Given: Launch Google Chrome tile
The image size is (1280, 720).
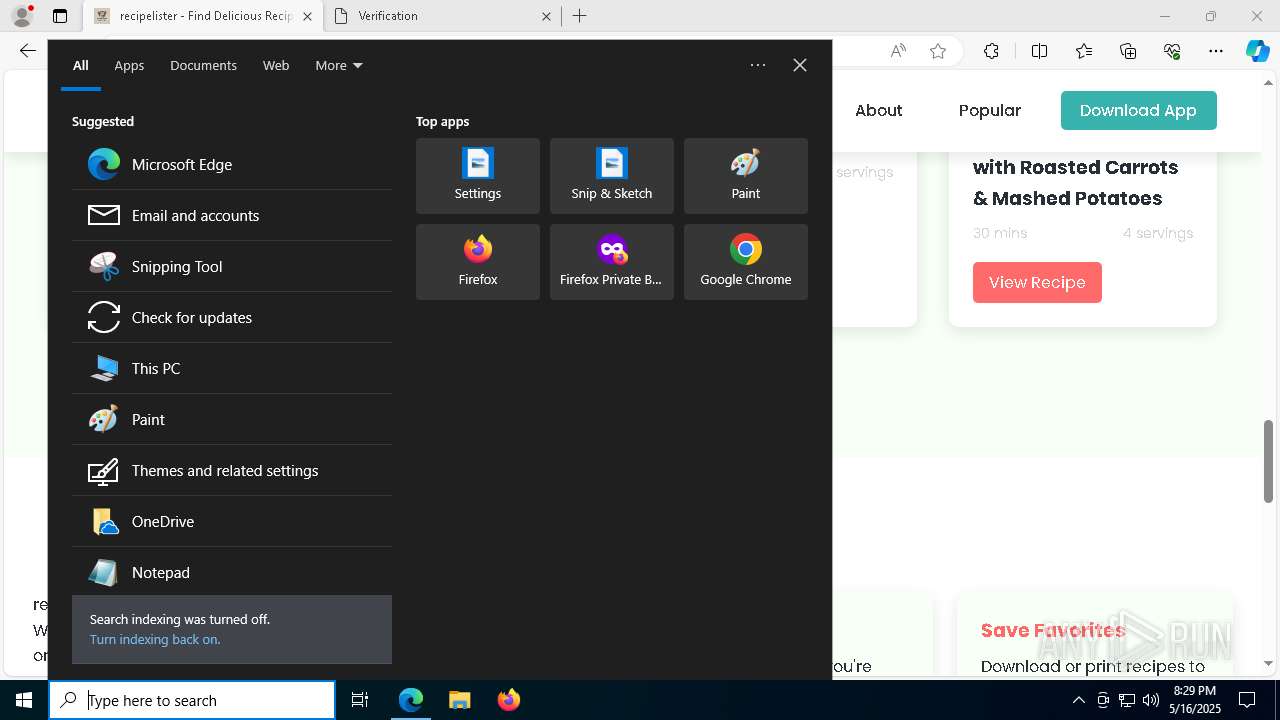Looking at the screenshot, I should coord(746,262).
